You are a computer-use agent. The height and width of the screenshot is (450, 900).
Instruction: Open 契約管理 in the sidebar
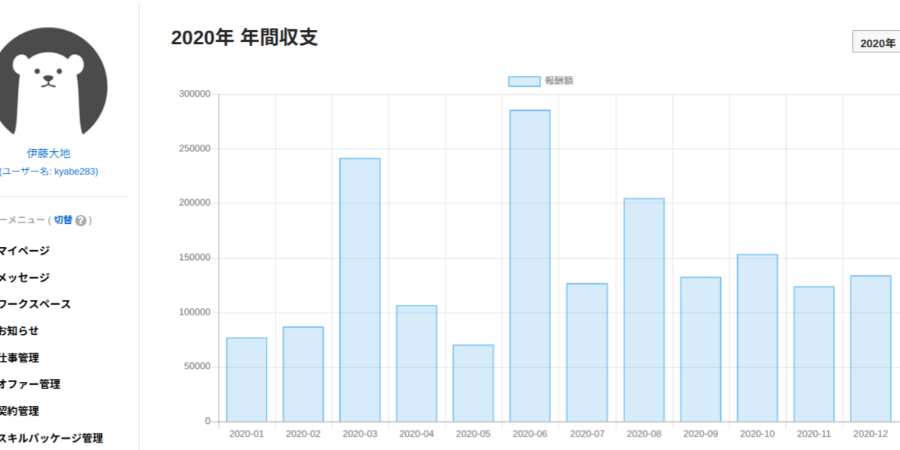pos(20,411)
